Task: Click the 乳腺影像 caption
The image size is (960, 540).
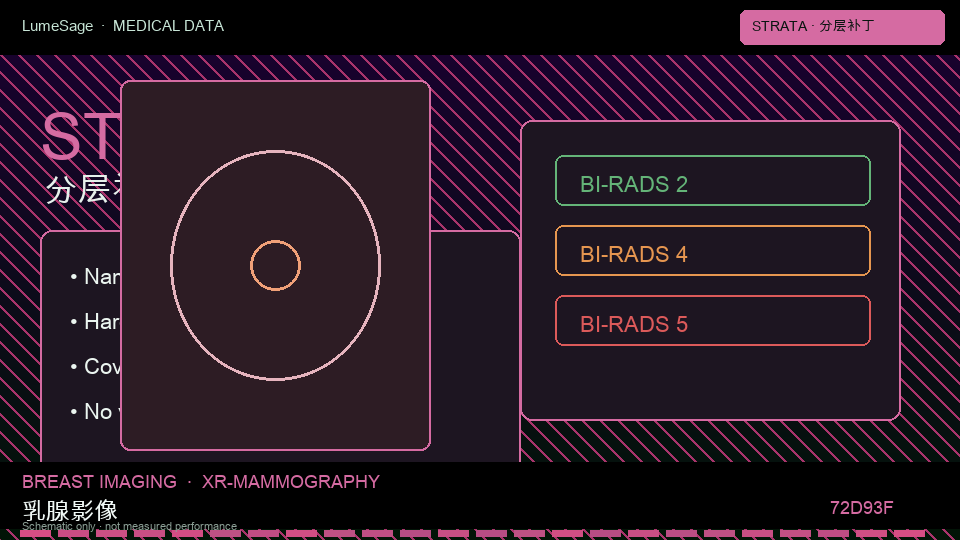Action: coord(70,510)
